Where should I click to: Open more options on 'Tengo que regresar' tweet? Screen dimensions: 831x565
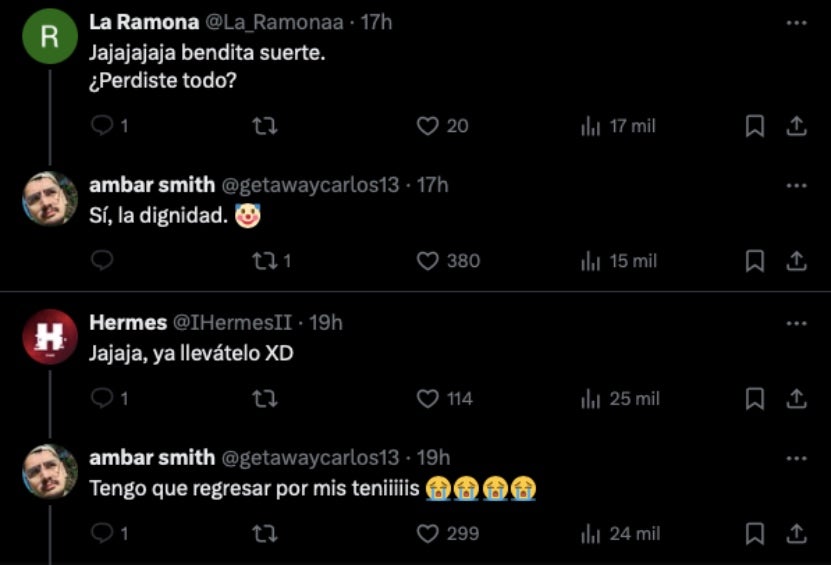coord(796,457)
